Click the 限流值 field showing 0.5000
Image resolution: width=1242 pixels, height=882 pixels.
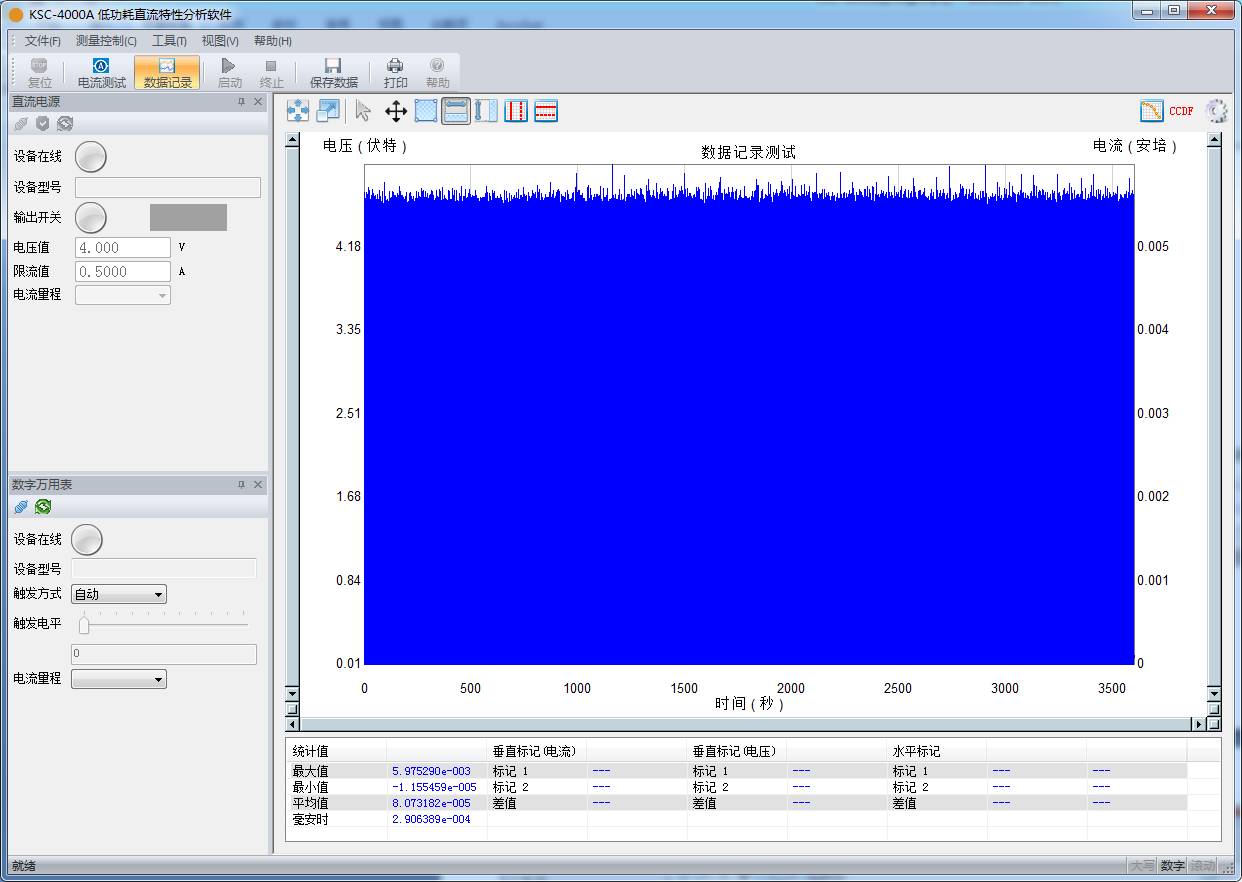point(123,272)
